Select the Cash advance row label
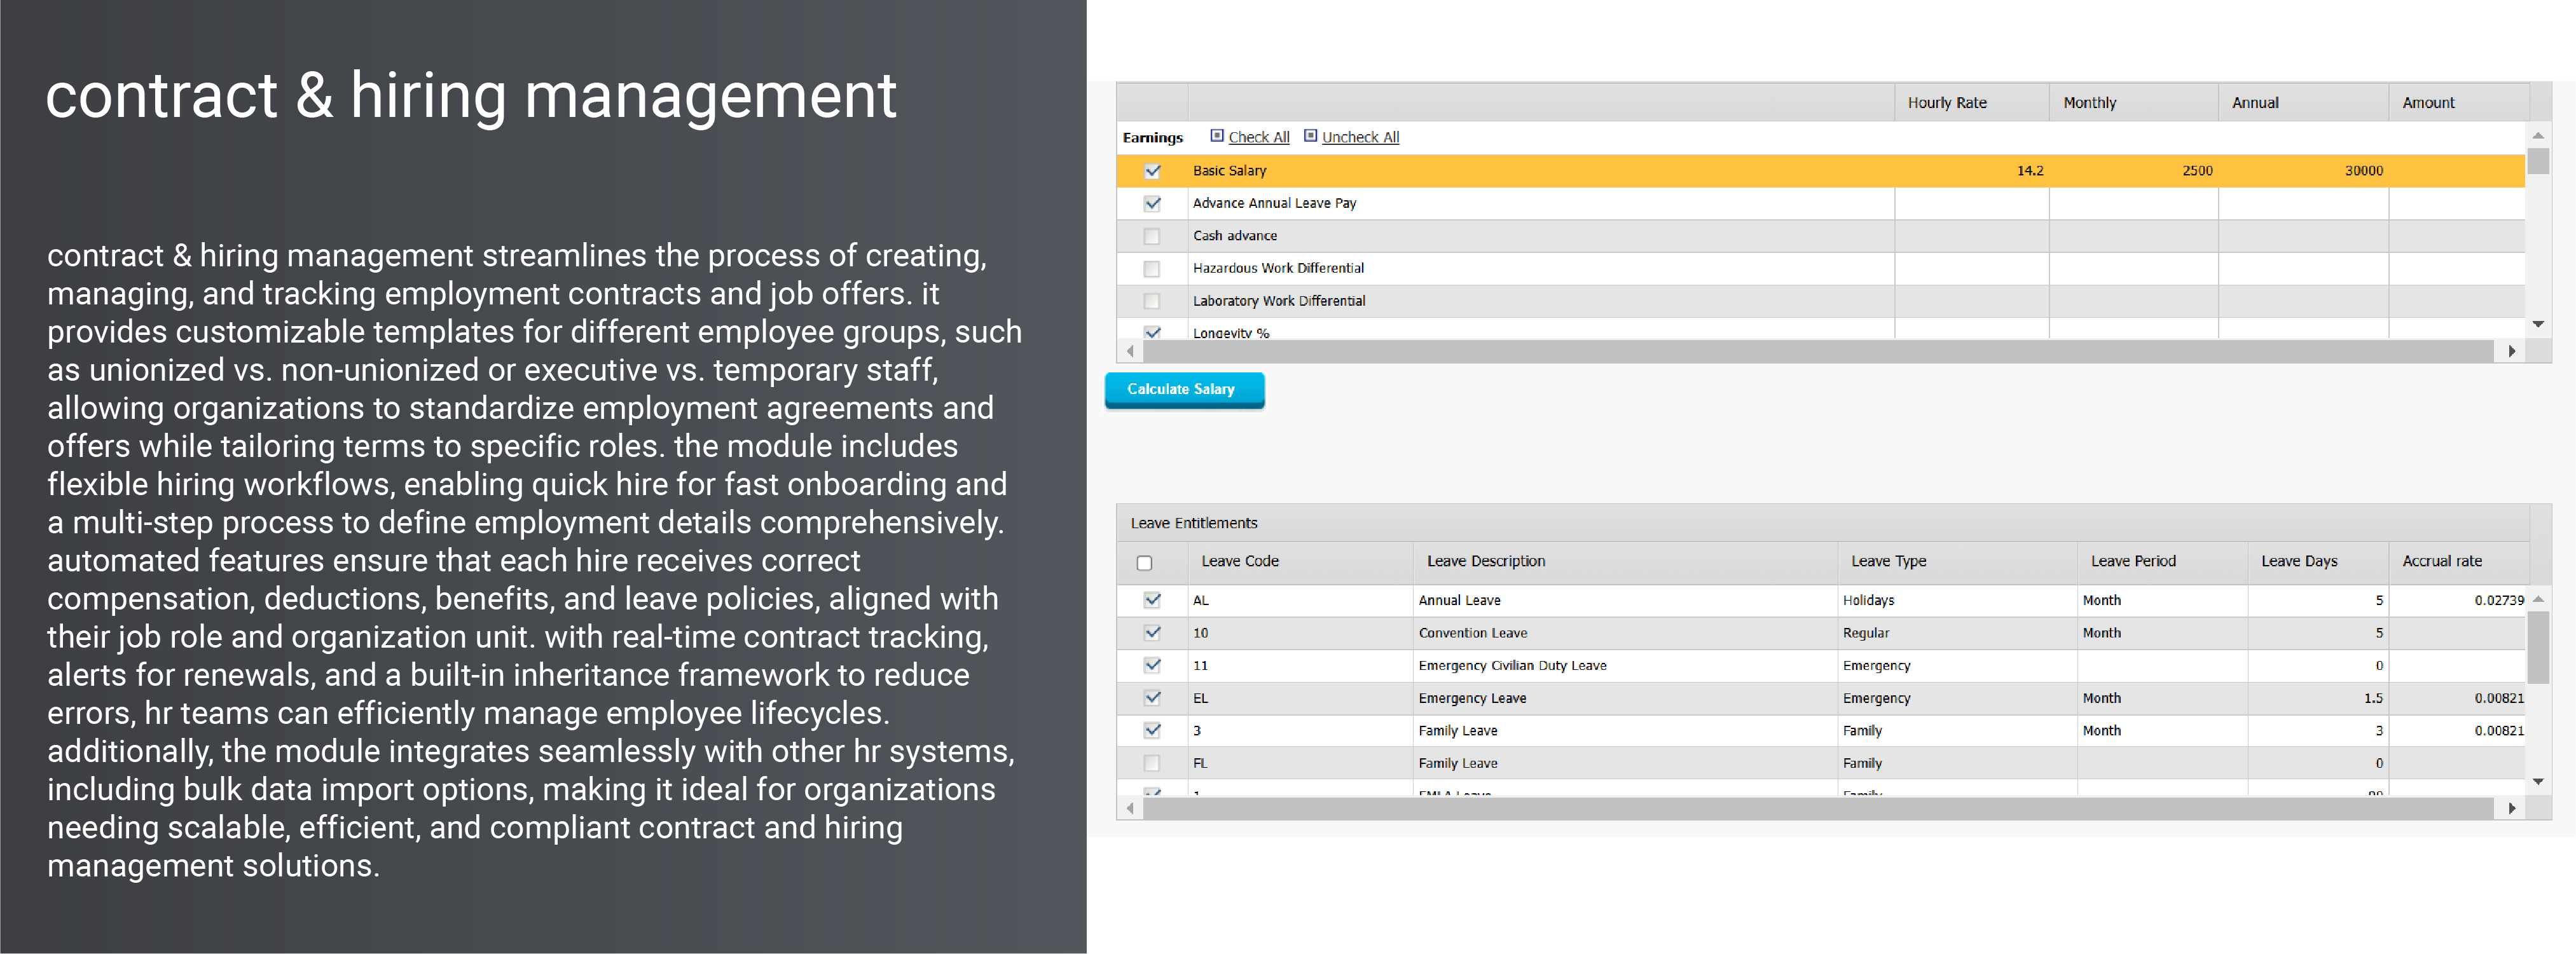Screen dimensions: 2576x954 pyautogui.click(x=1234, y=236)
